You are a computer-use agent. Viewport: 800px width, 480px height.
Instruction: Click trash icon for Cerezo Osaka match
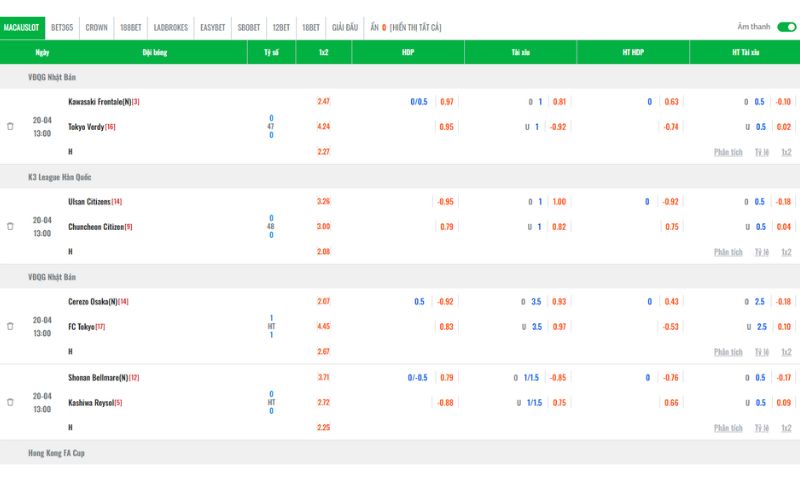pyautogui.click(x=10, y=326)
